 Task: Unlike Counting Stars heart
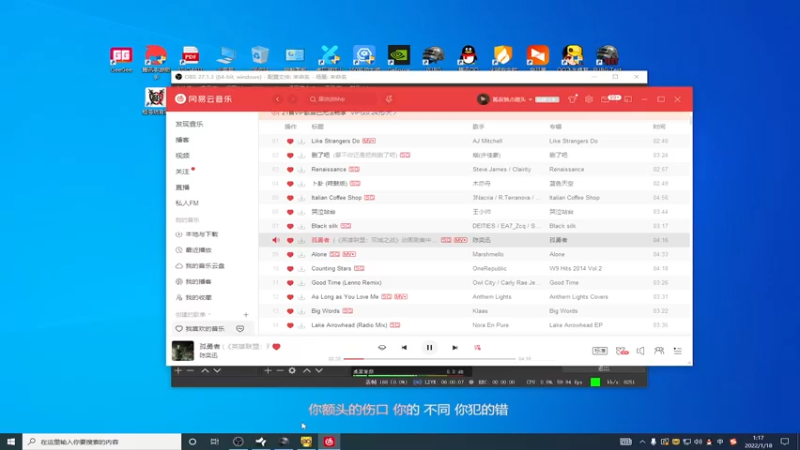coord(290,268)
